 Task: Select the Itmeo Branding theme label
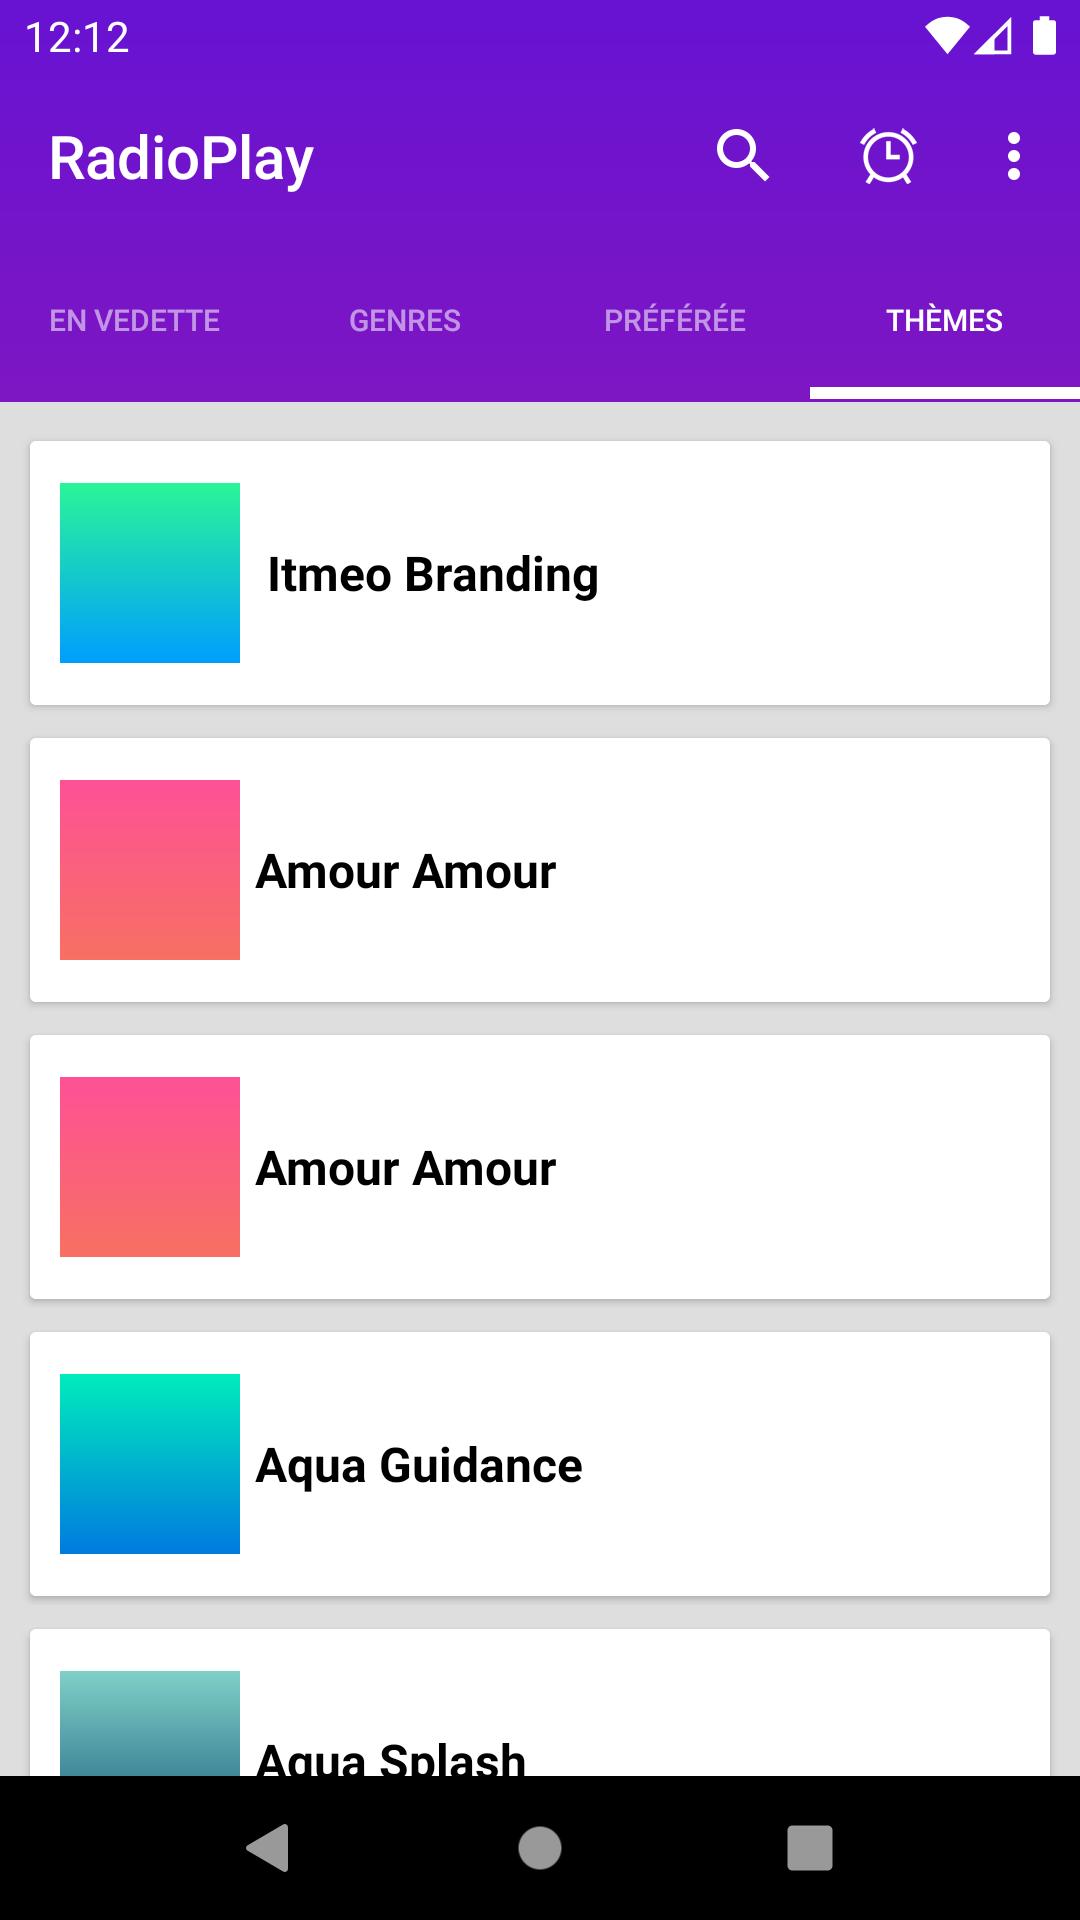(433, 575)
